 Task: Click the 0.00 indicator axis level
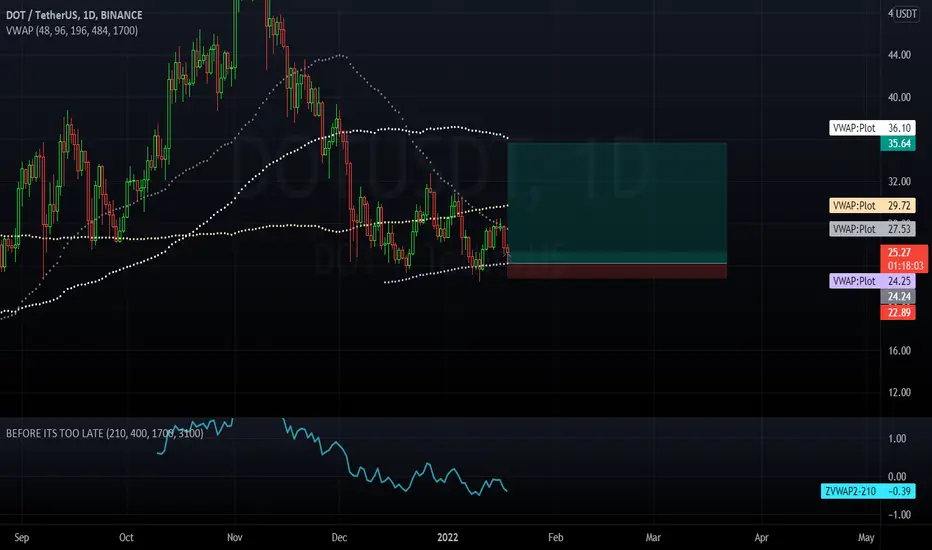[x=897, y=476]
